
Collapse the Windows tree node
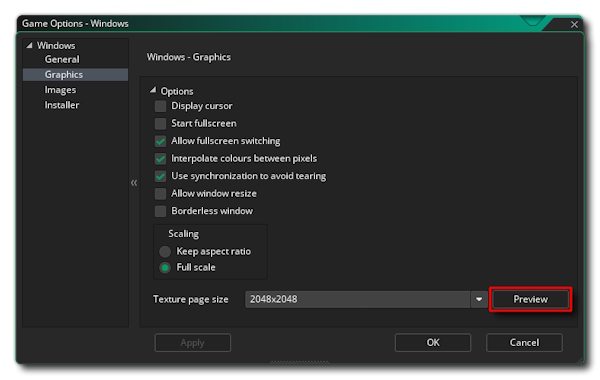(x=29, y=45)
